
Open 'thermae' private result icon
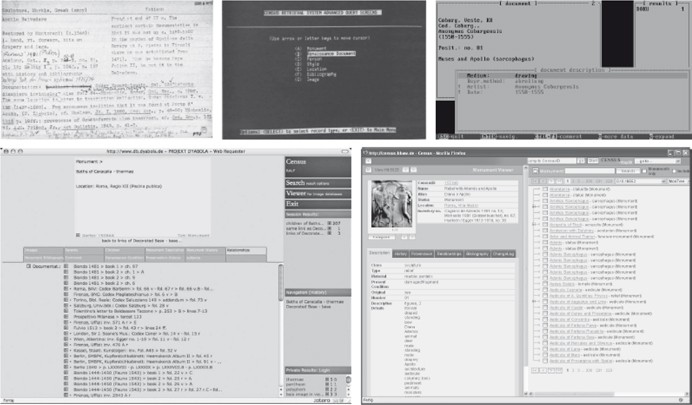click(327, 379)
